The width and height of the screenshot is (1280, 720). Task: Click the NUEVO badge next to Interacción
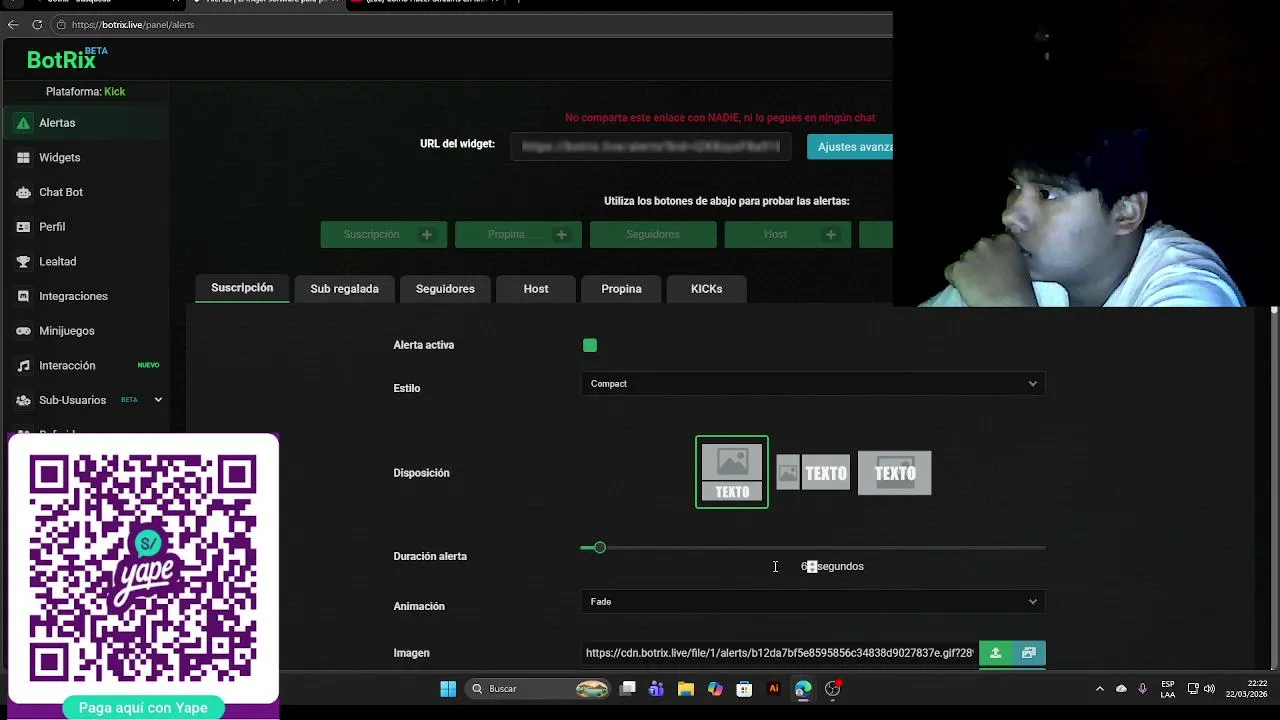(x=148, y=366)
